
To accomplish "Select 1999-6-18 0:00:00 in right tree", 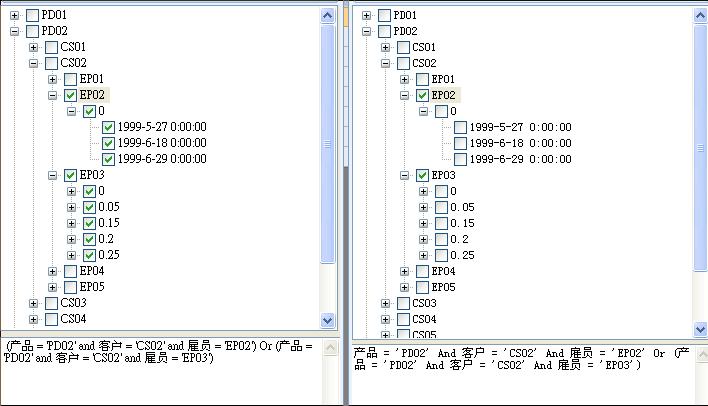I will coord(521,144).
